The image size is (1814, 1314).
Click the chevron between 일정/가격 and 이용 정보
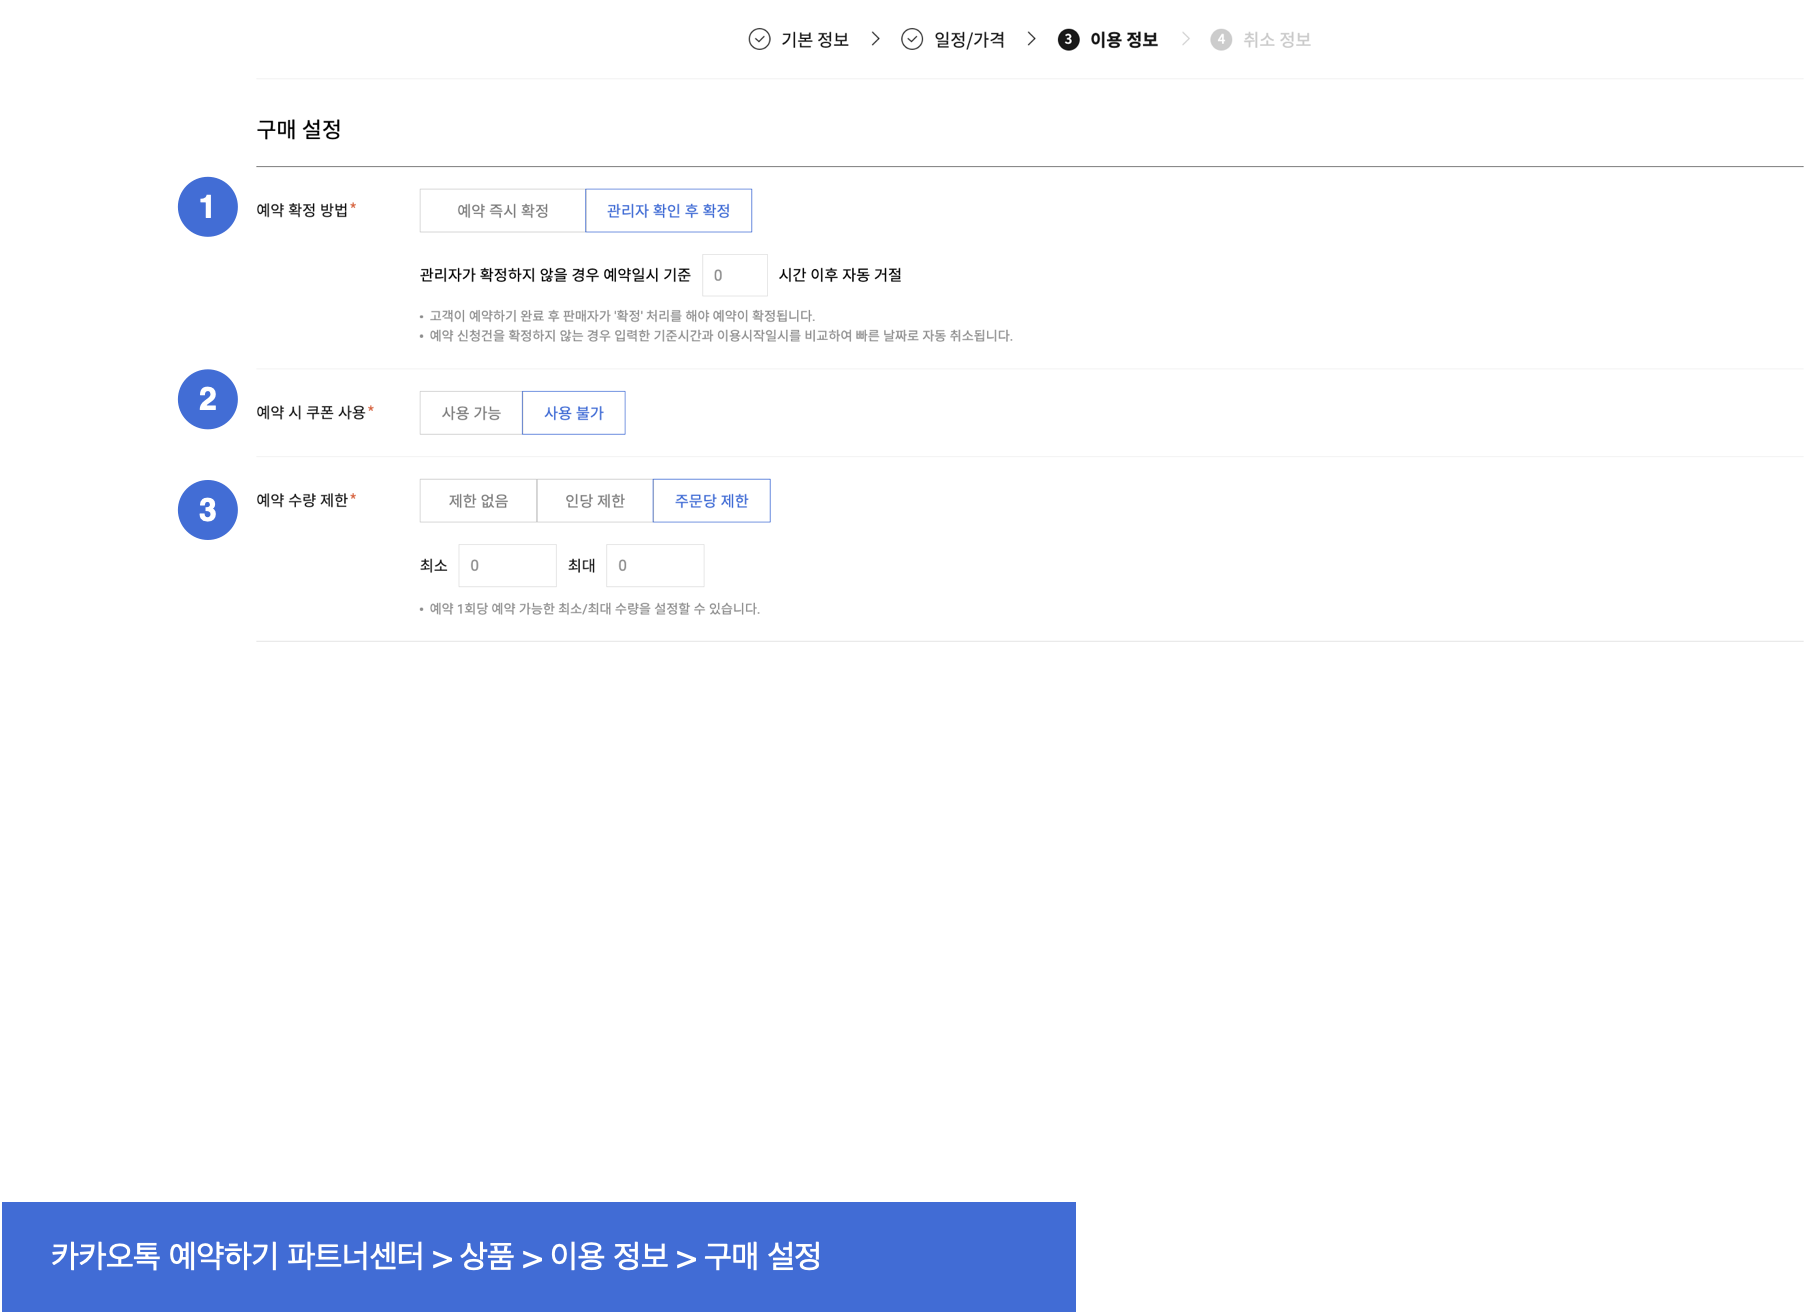1032,39
